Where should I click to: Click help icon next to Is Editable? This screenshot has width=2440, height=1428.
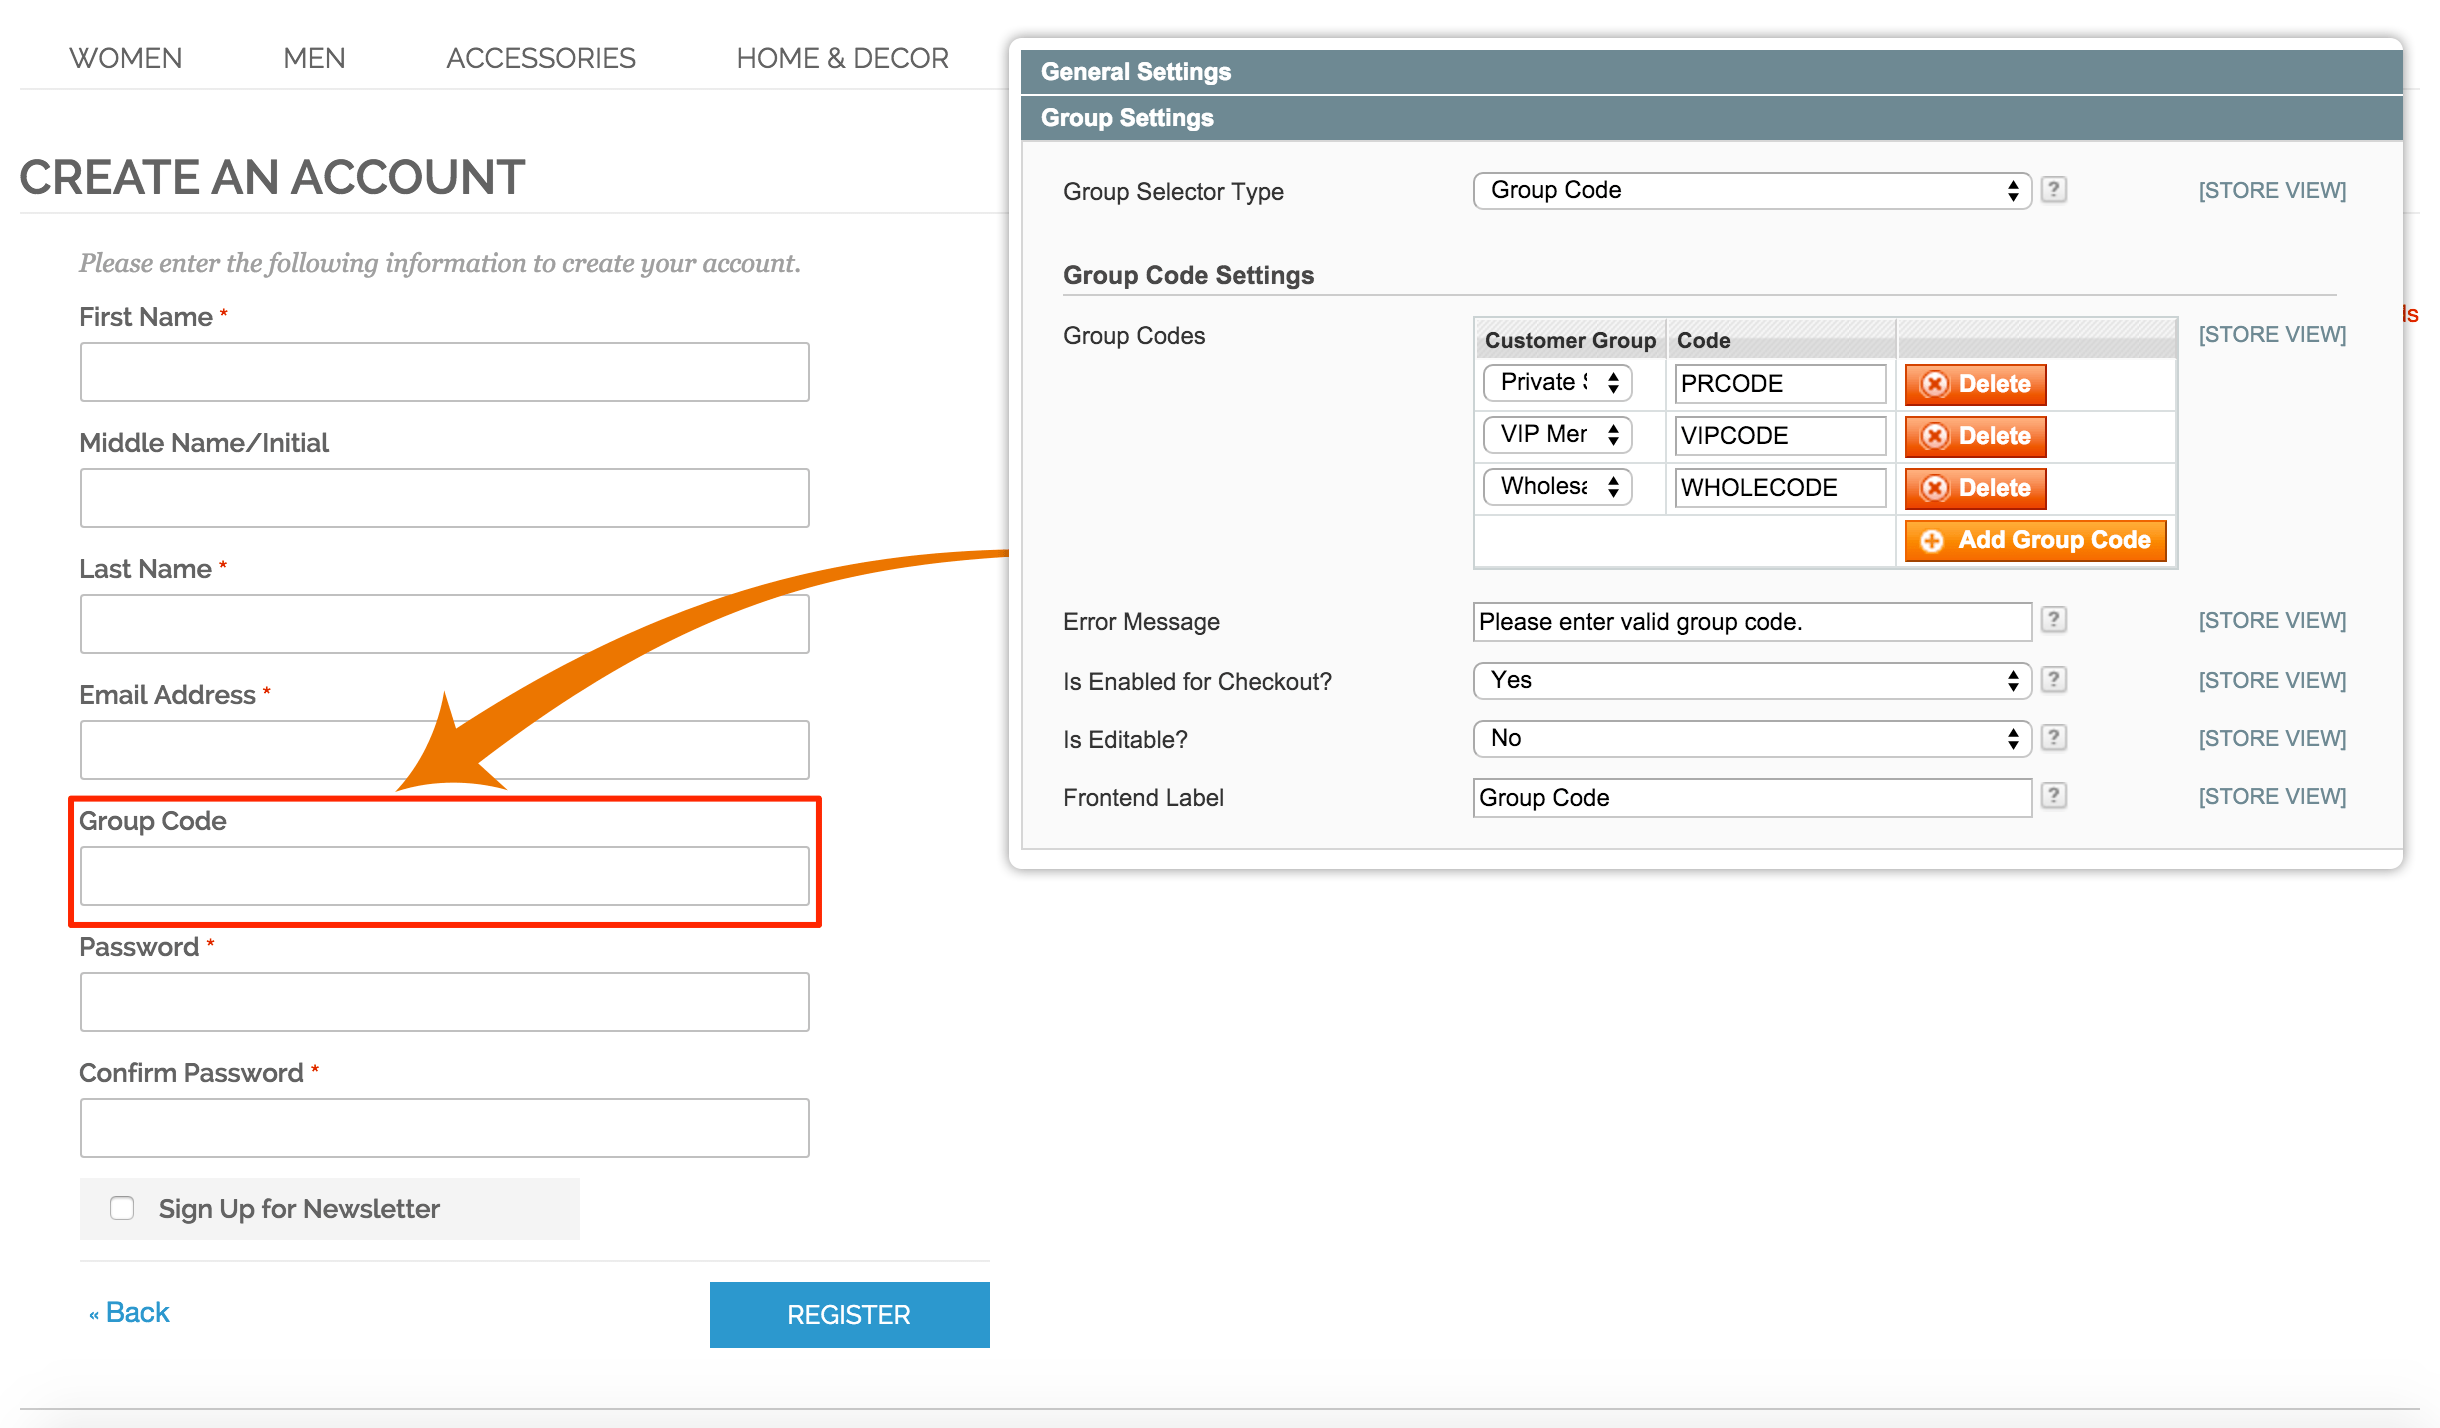(x=2053, y=738)
